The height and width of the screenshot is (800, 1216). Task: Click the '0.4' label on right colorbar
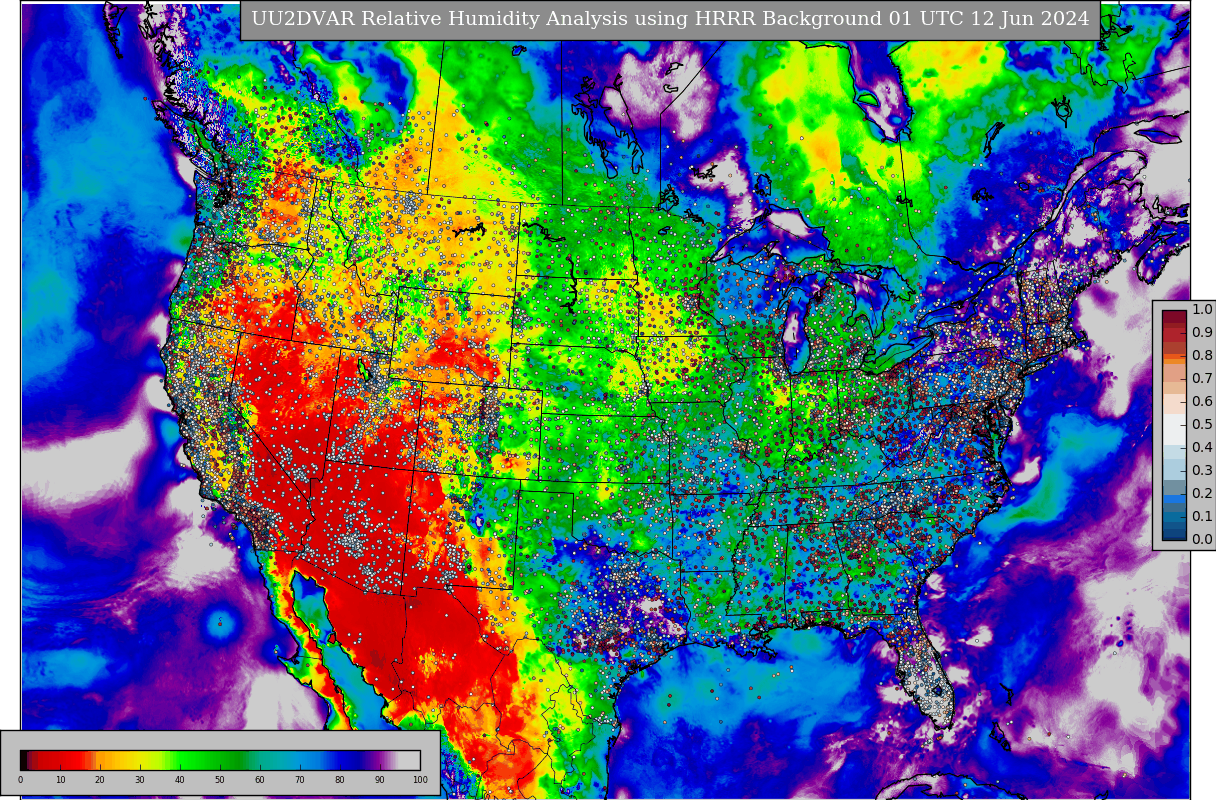[x=1202, y=448]
